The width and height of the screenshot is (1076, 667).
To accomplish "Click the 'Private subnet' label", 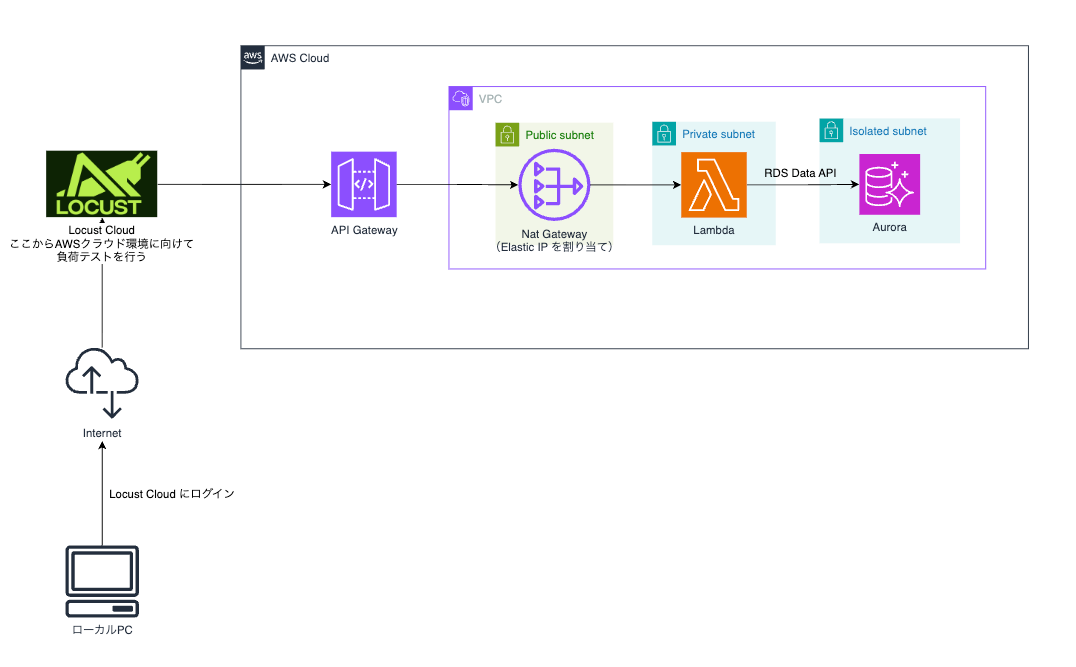I will 718,134.
